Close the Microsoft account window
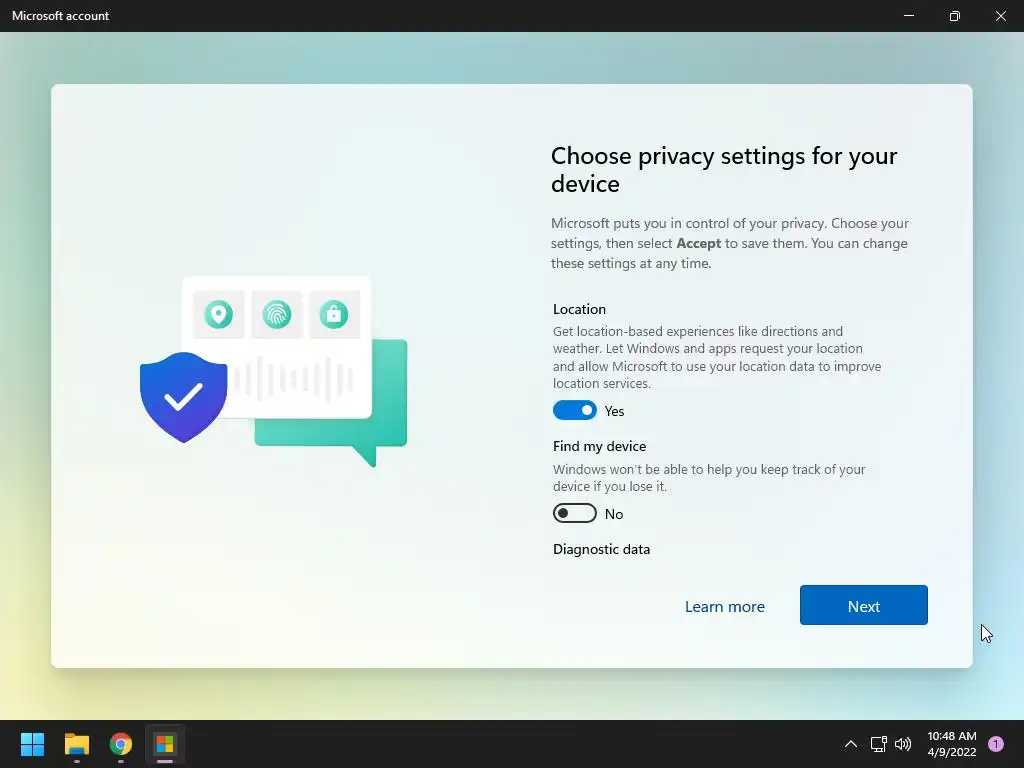This screenshot has width=1024, height=768. coord(1000,16)
